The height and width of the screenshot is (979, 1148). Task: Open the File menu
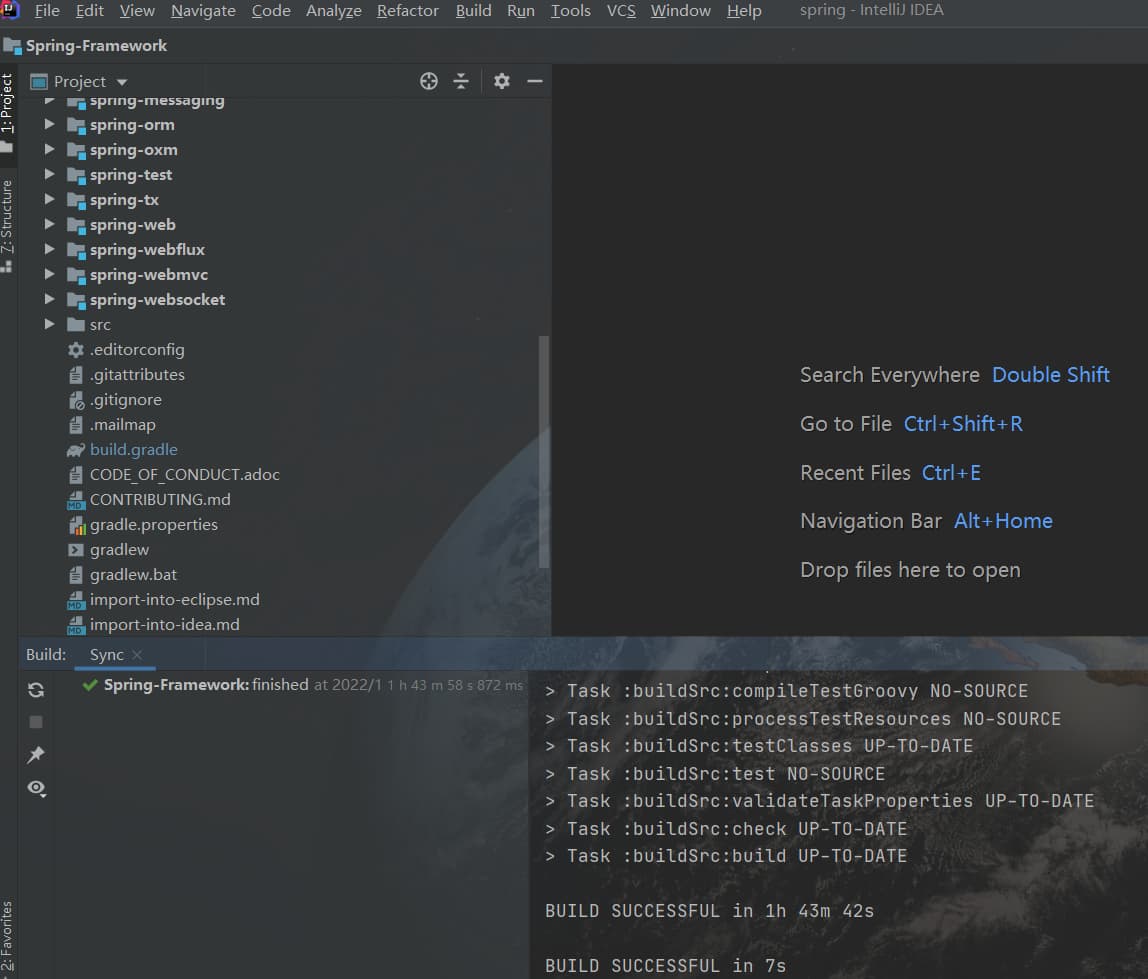47,10
